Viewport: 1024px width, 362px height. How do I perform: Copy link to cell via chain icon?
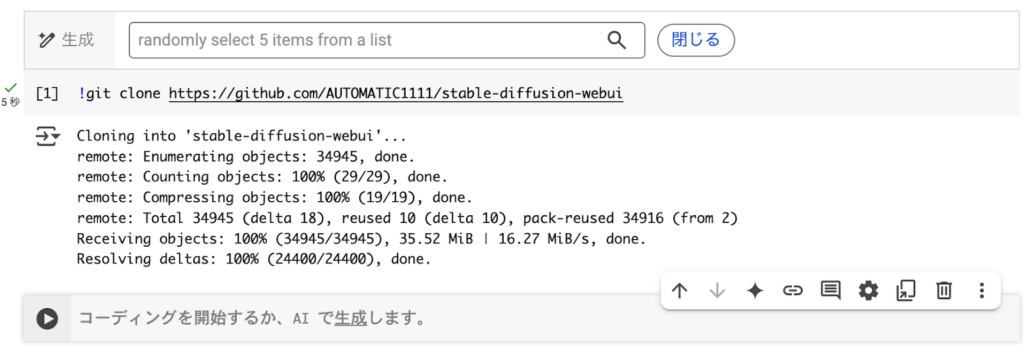(792, 291)
